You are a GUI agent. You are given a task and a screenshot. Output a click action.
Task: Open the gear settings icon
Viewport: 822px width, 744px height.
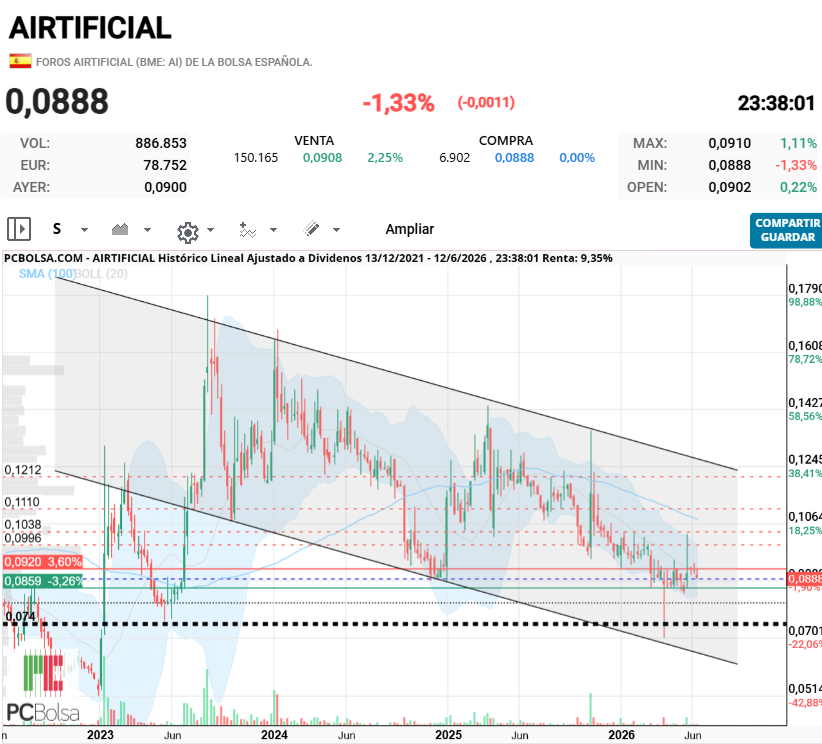pyautogui.click(x=188, y=232)
